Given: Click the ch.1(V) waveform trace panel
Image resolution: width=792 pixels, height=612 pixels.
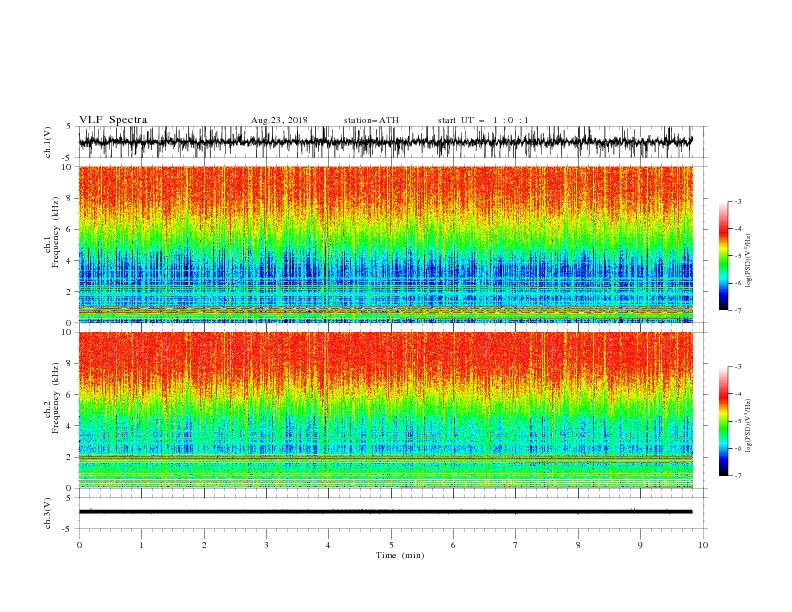Looking at the screenshot, I should point(392,142).
